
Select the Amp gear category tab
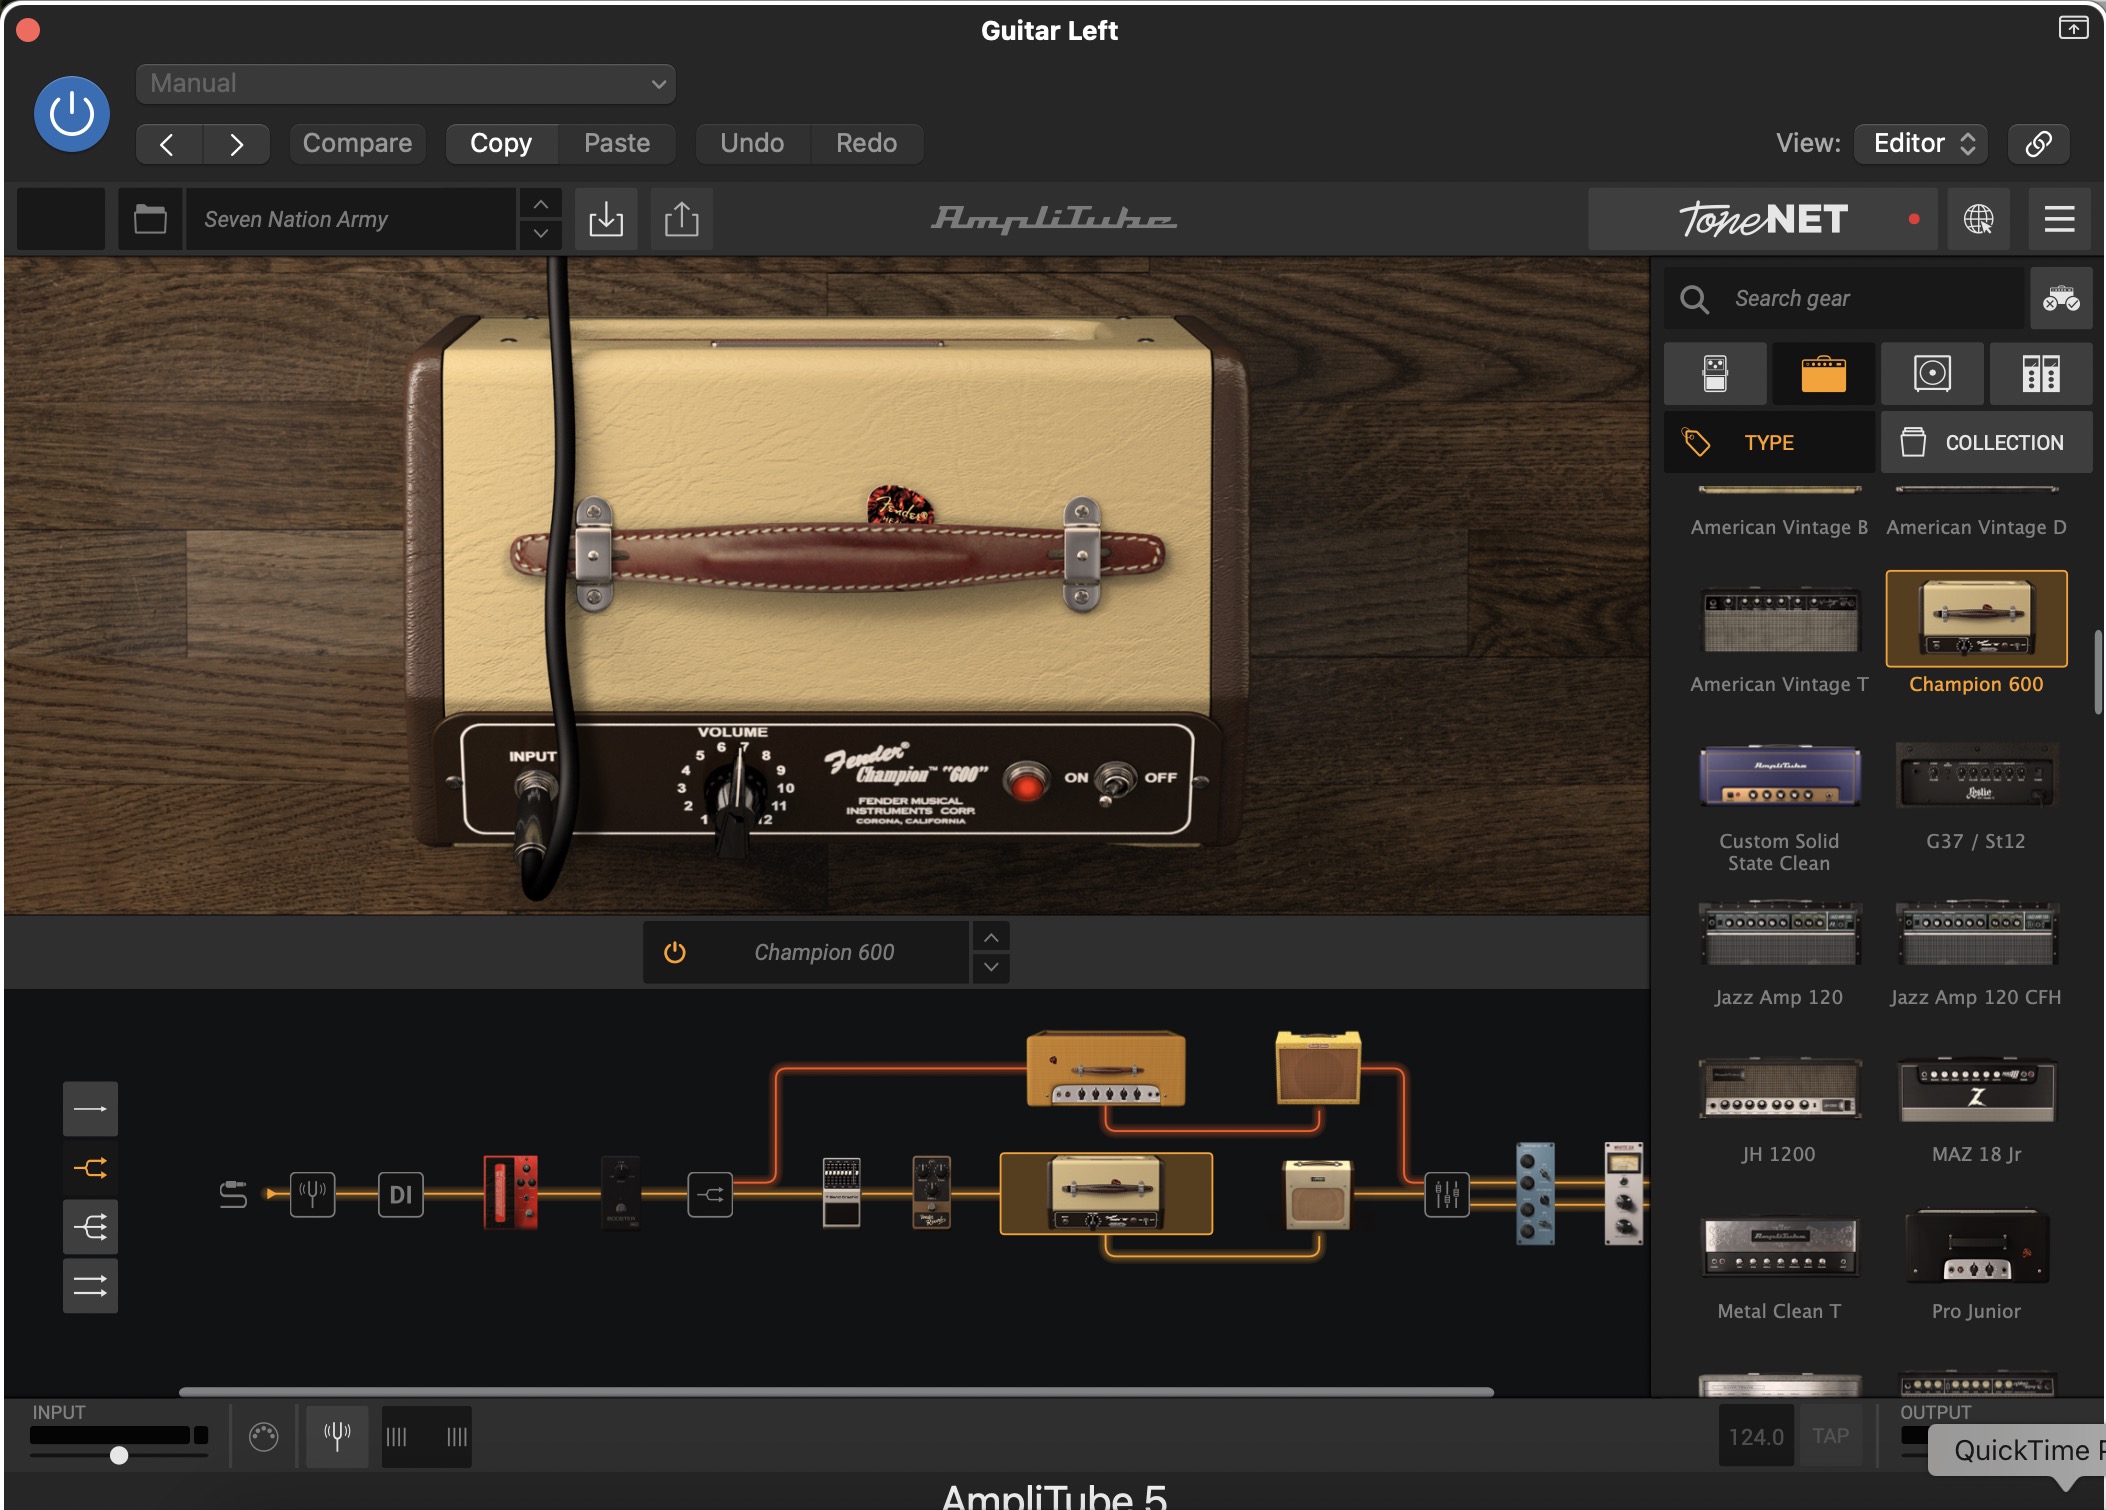point(1824,374)
